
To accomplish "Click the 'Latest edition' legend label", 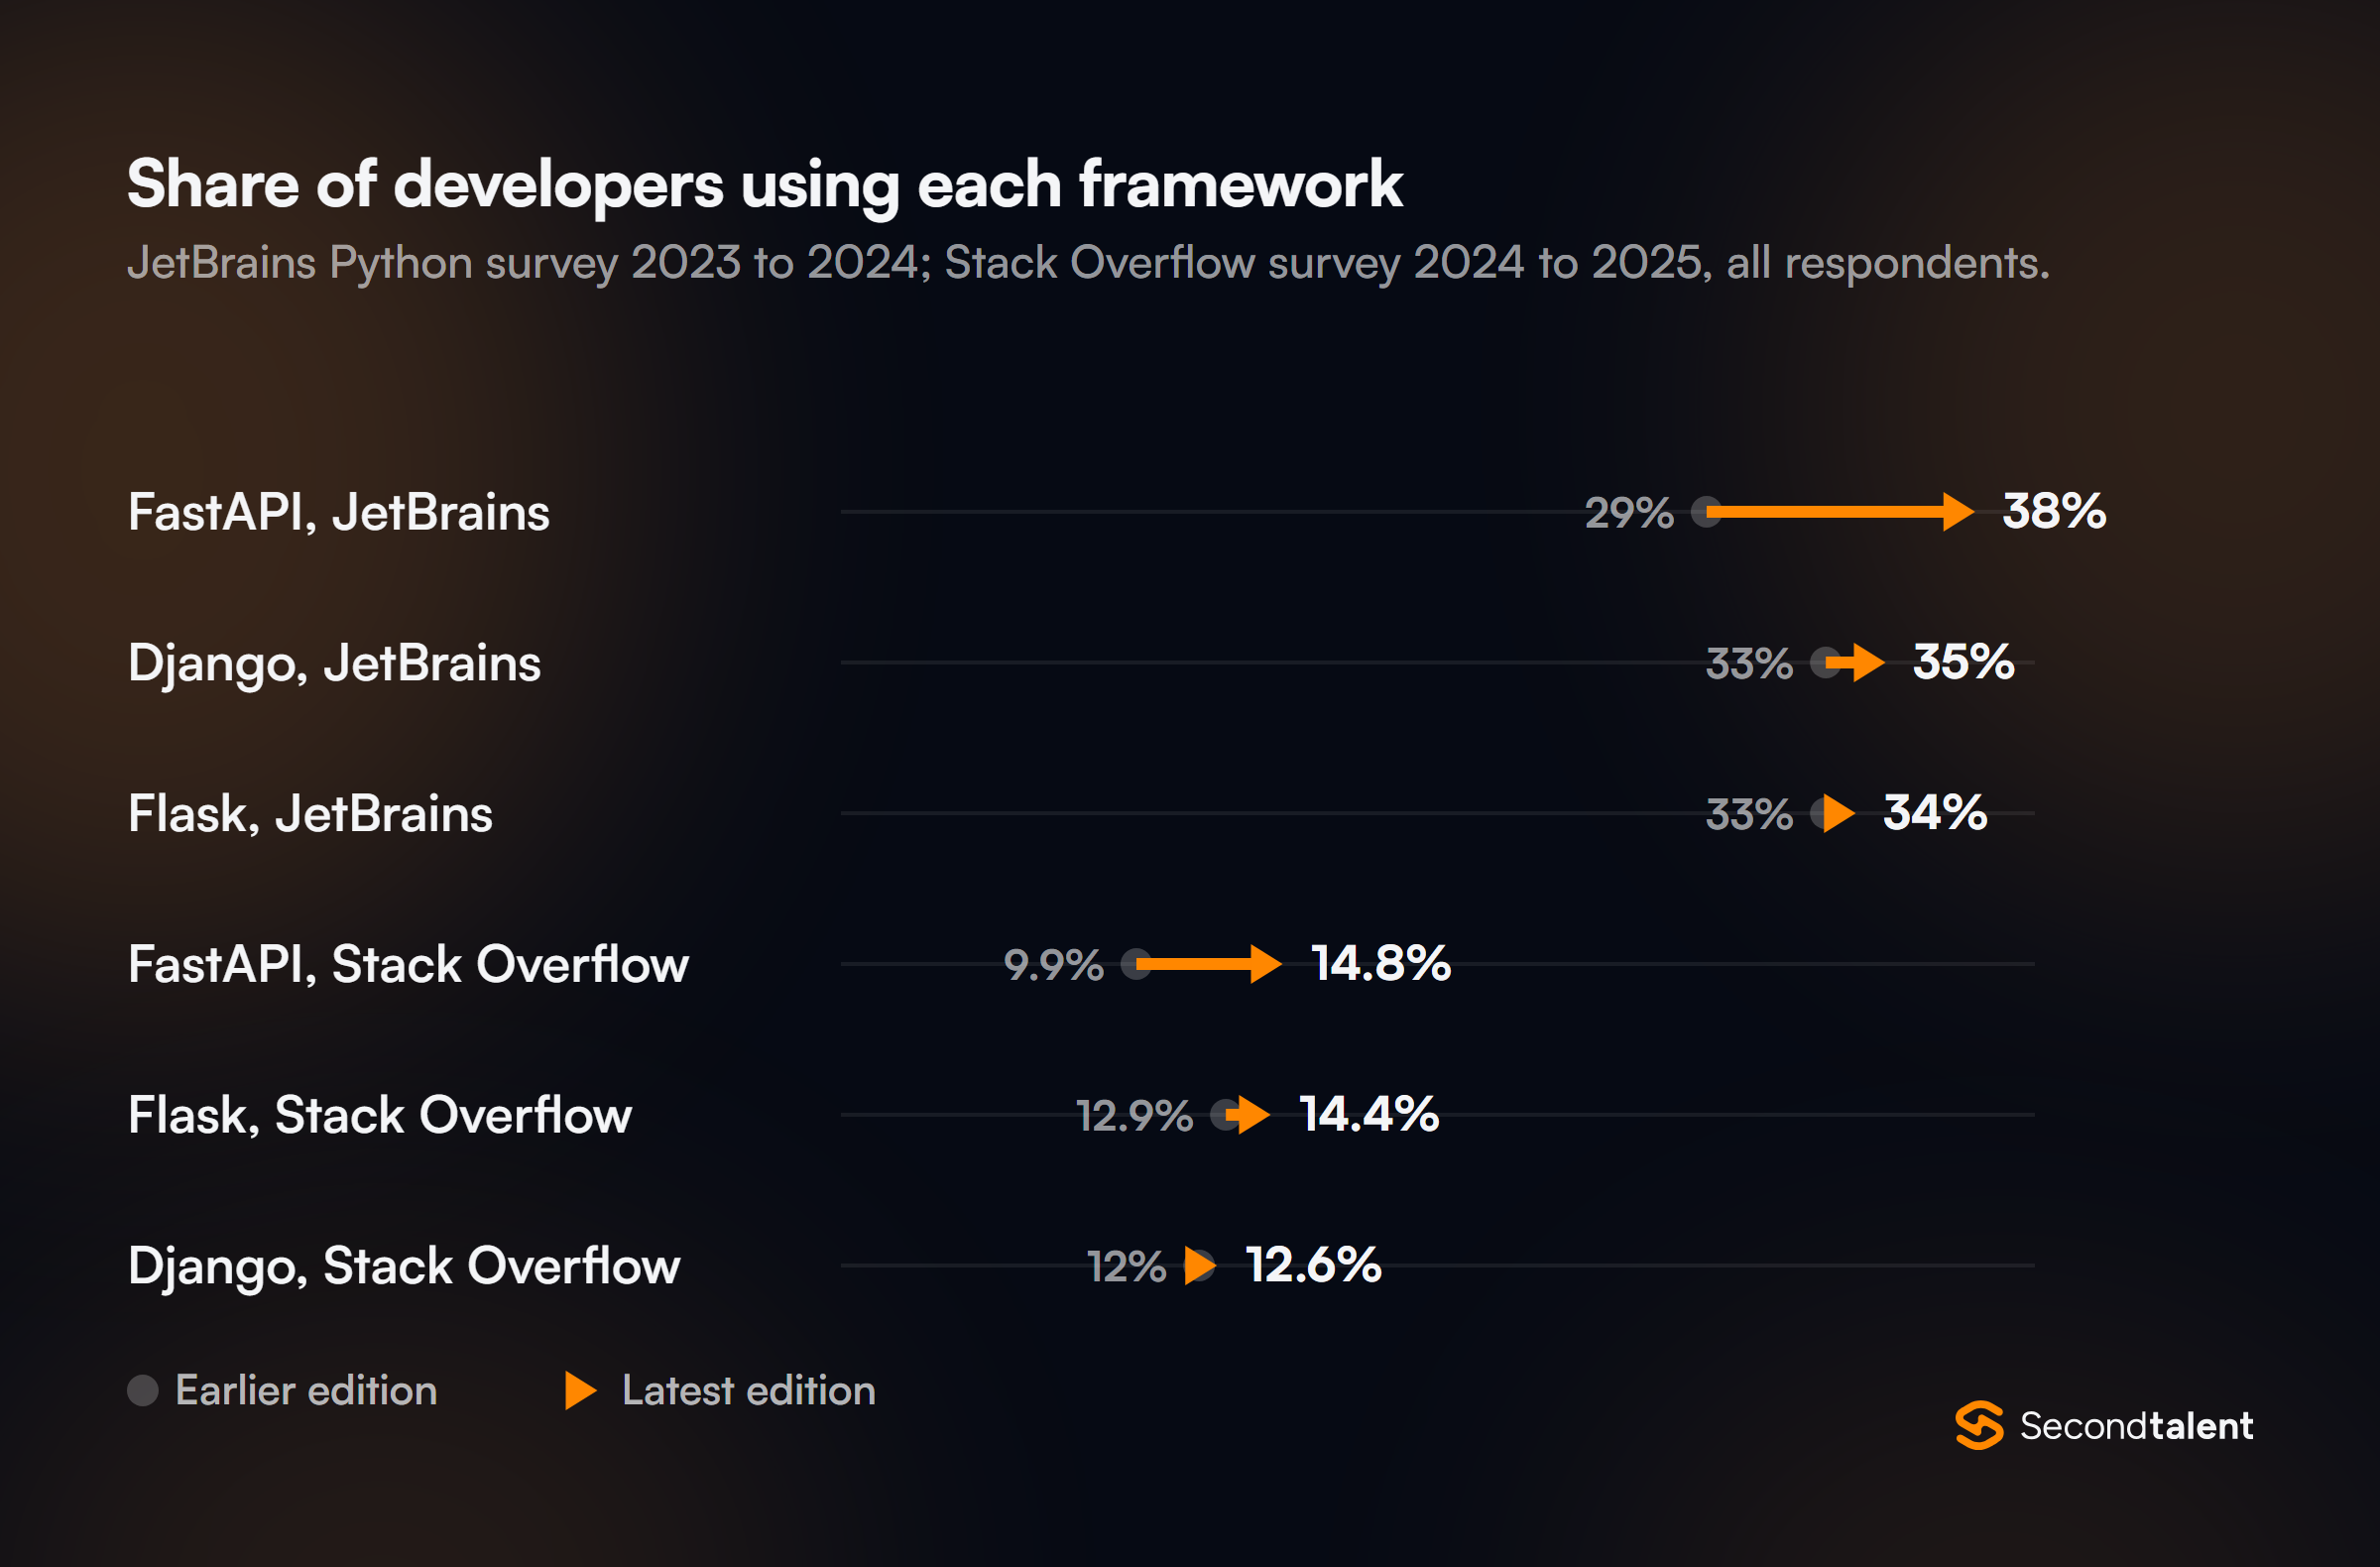I will click(749, 1390).
